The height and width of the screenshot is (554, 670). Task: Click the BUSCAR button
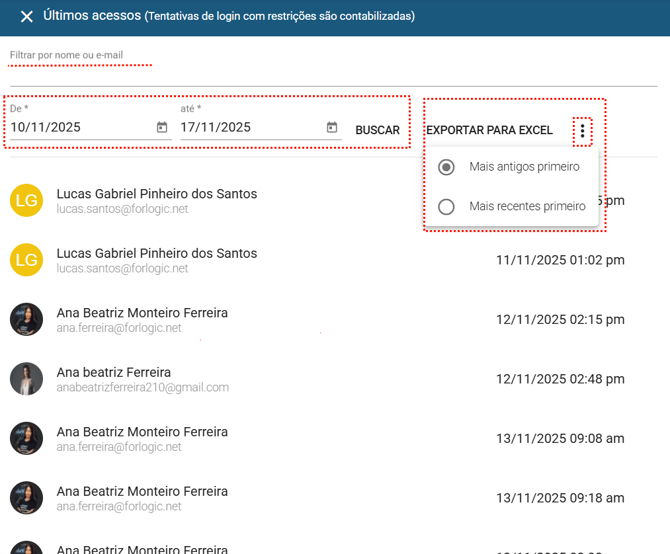click(x=377, y=131)
